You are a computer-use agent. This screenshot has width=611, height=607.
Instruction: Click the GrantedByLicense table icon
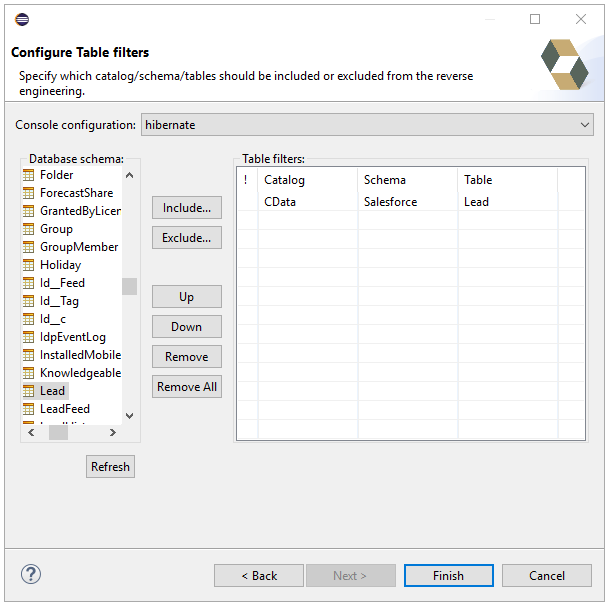28,211
